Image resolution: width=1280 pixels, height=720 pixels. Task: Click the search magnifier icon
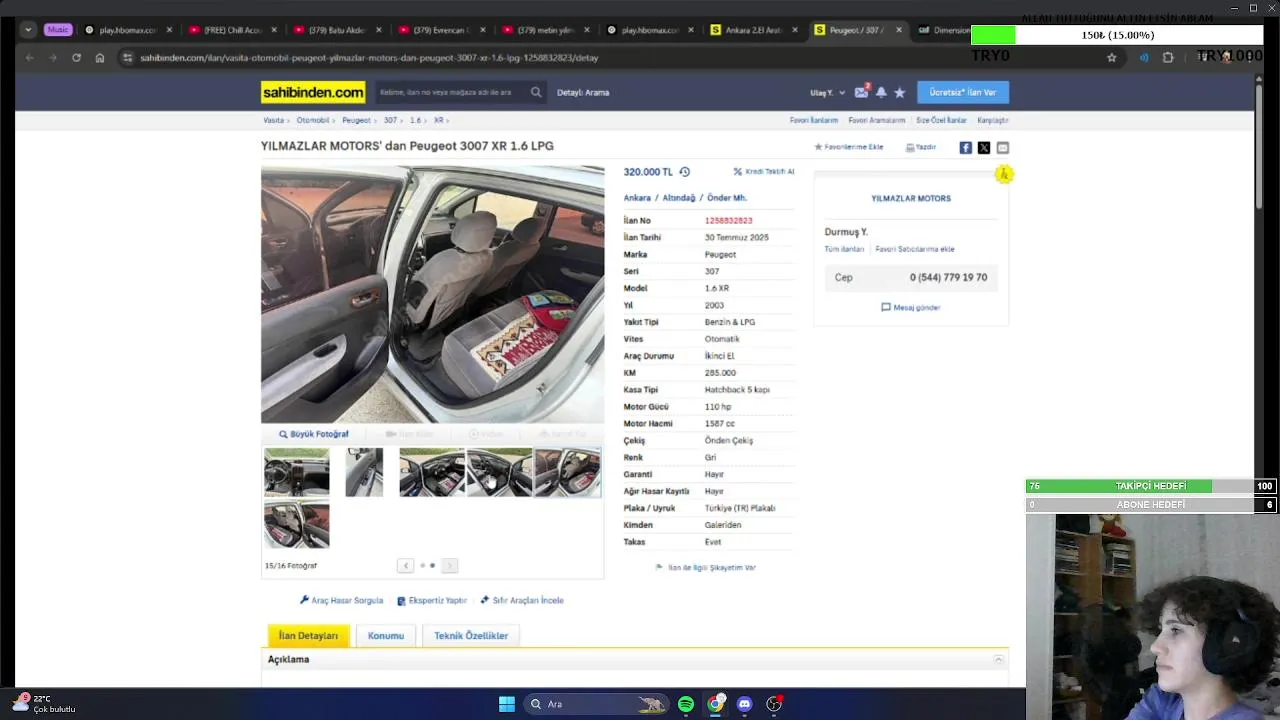tap(536, 92)
